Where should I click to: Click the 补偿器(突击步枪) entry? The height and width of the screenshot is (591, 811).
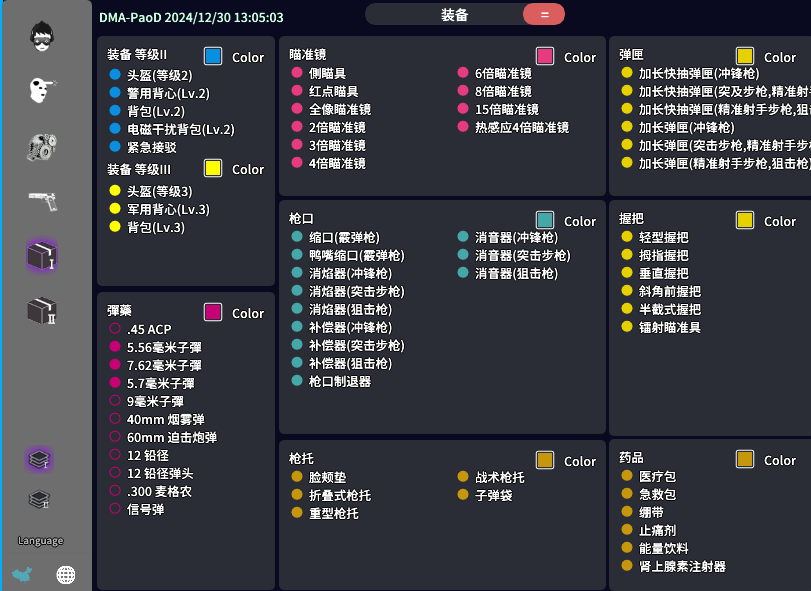[x=356, y=345]
